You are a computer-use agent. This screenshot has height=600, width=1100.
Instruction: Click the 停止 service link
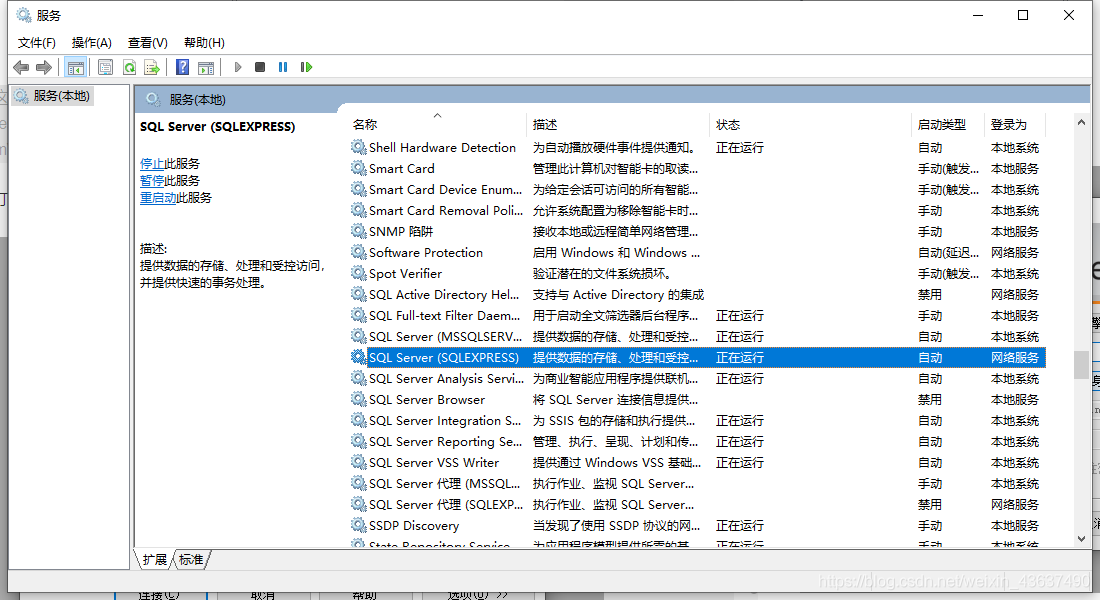tap(152, 164)
